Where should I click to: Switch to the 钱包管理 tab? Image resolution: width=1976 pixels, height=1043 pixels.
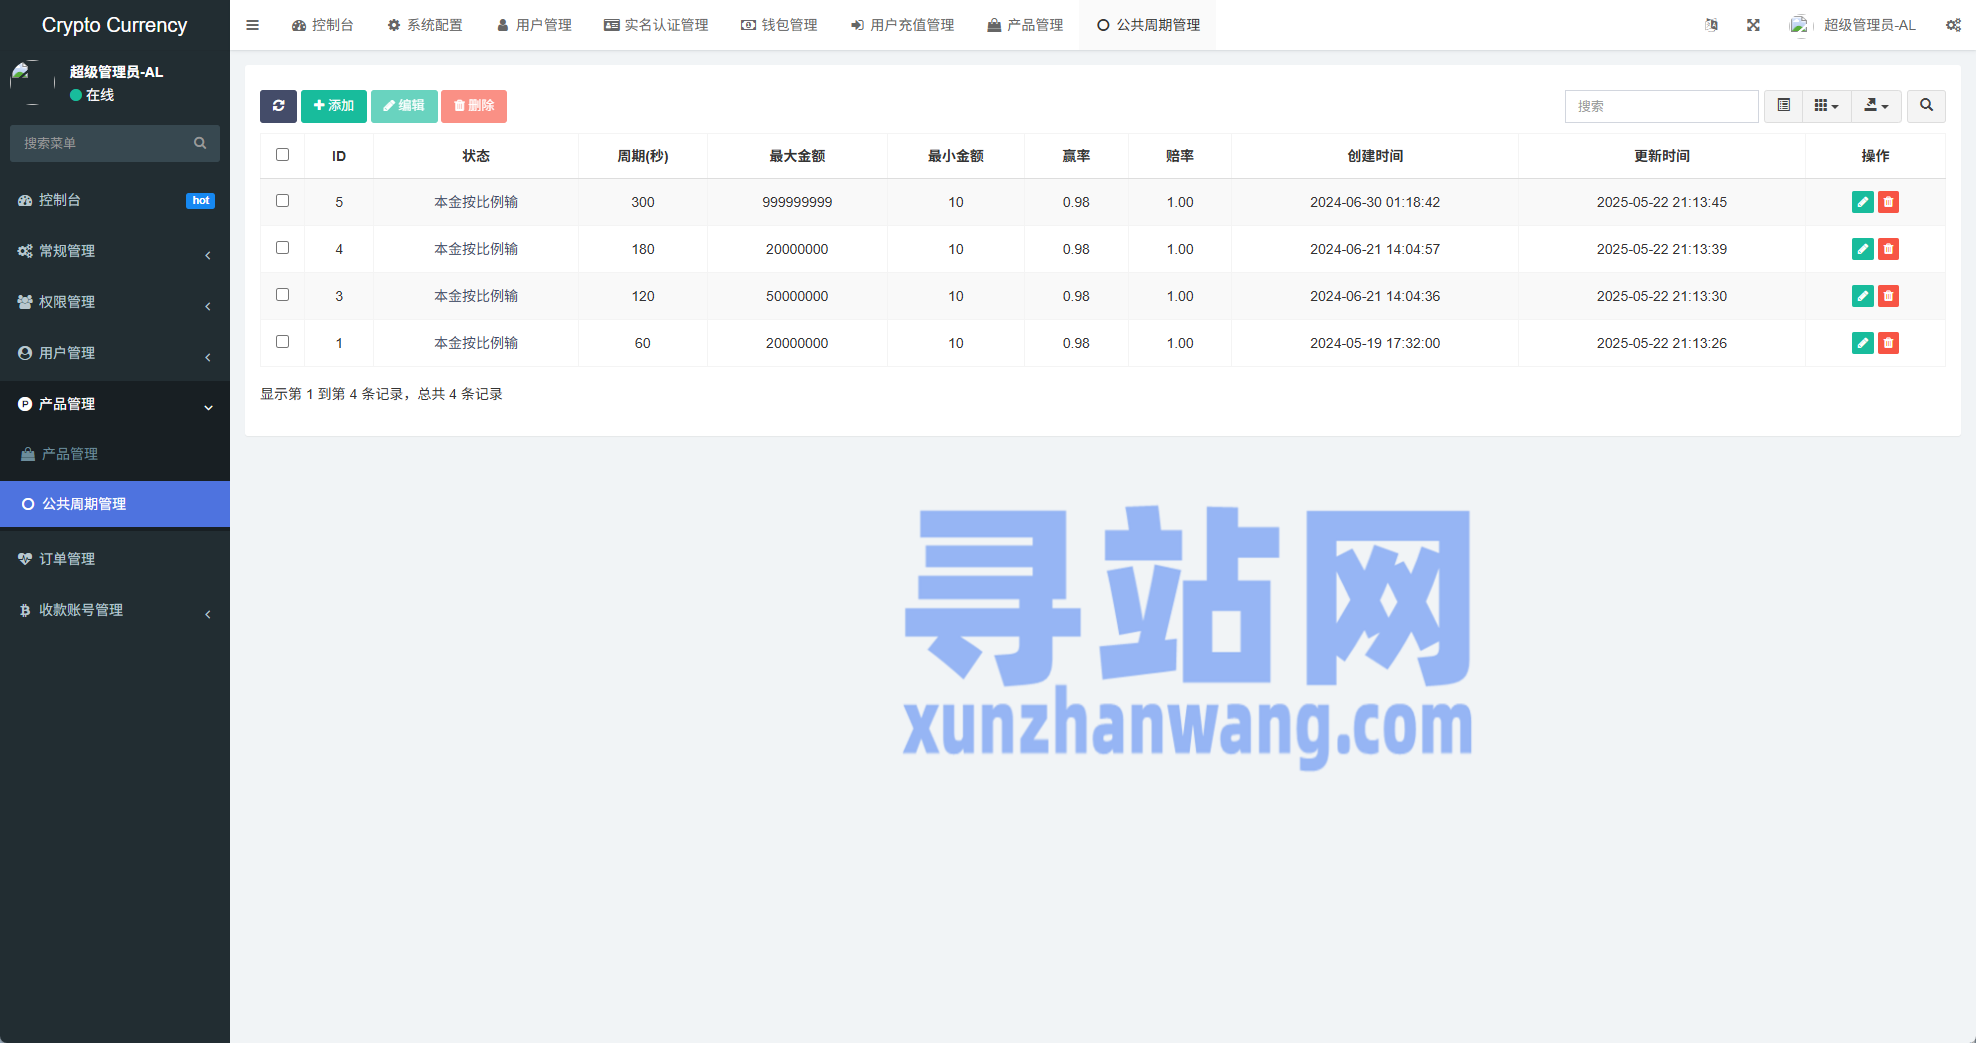click(779, 25)
